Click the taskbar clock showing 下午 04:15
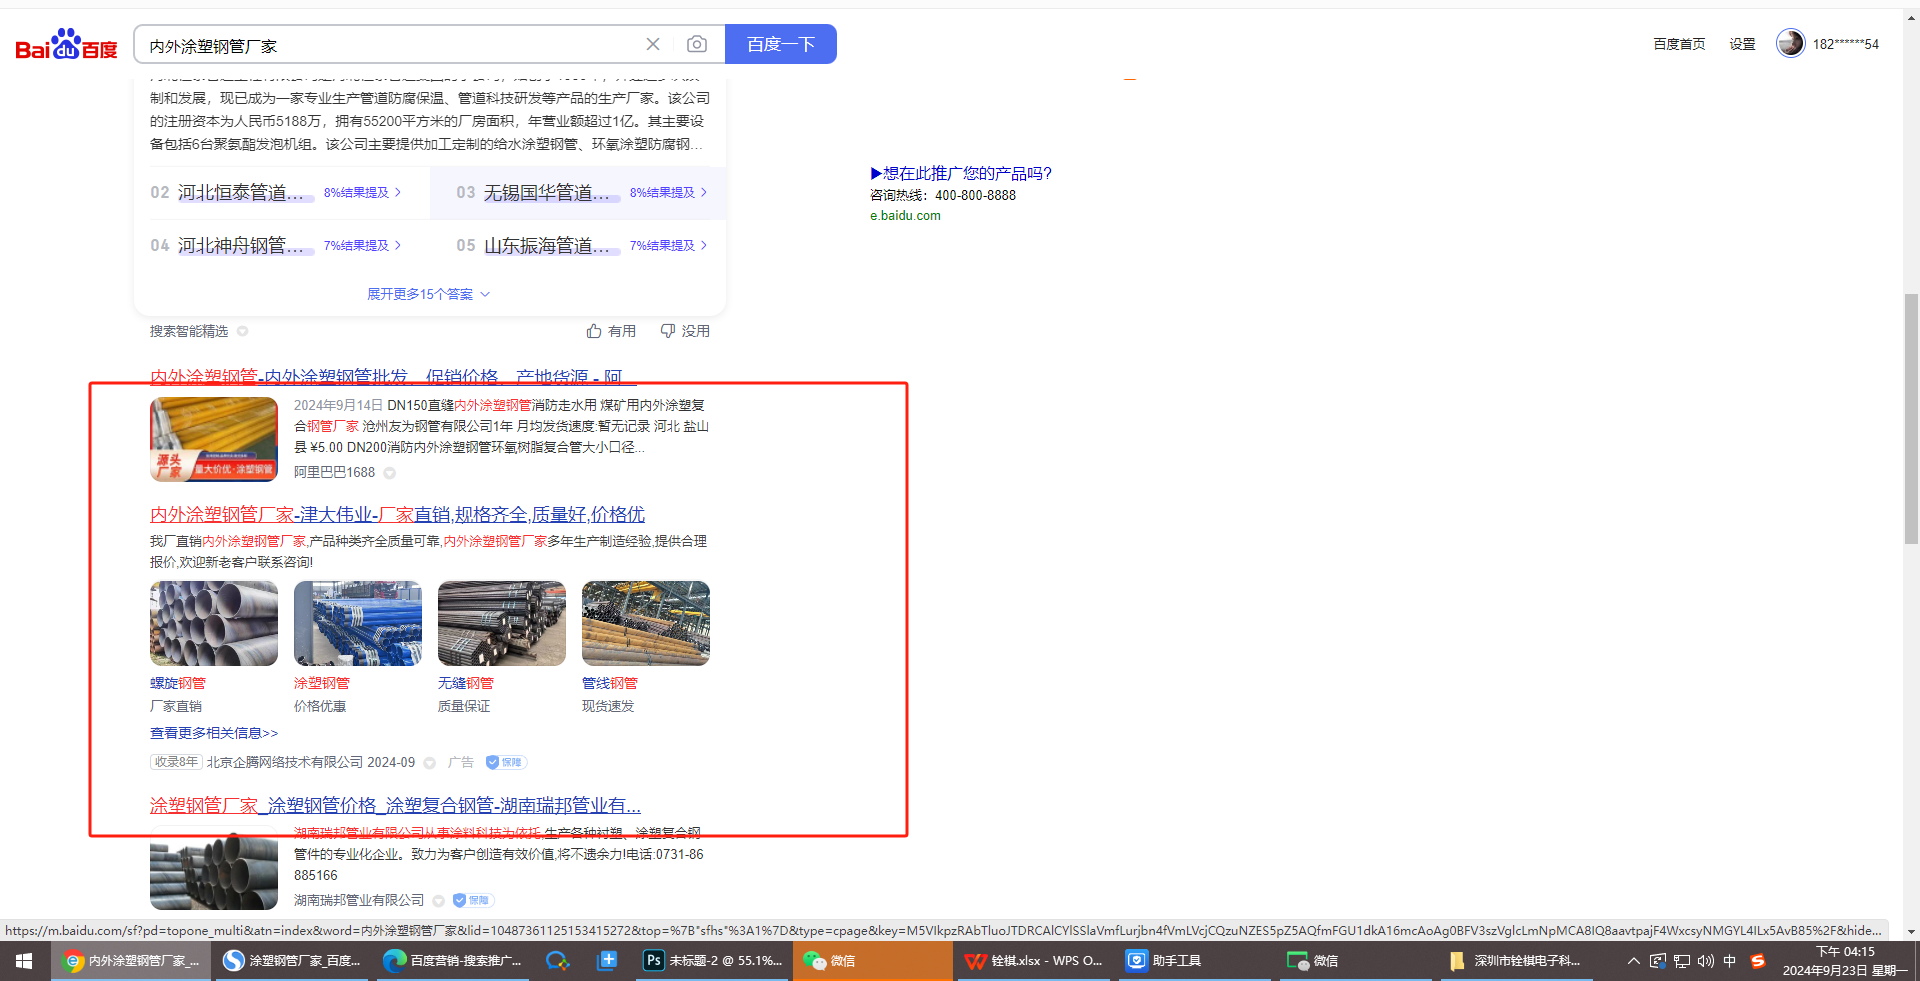 (x=1846, y=961)
